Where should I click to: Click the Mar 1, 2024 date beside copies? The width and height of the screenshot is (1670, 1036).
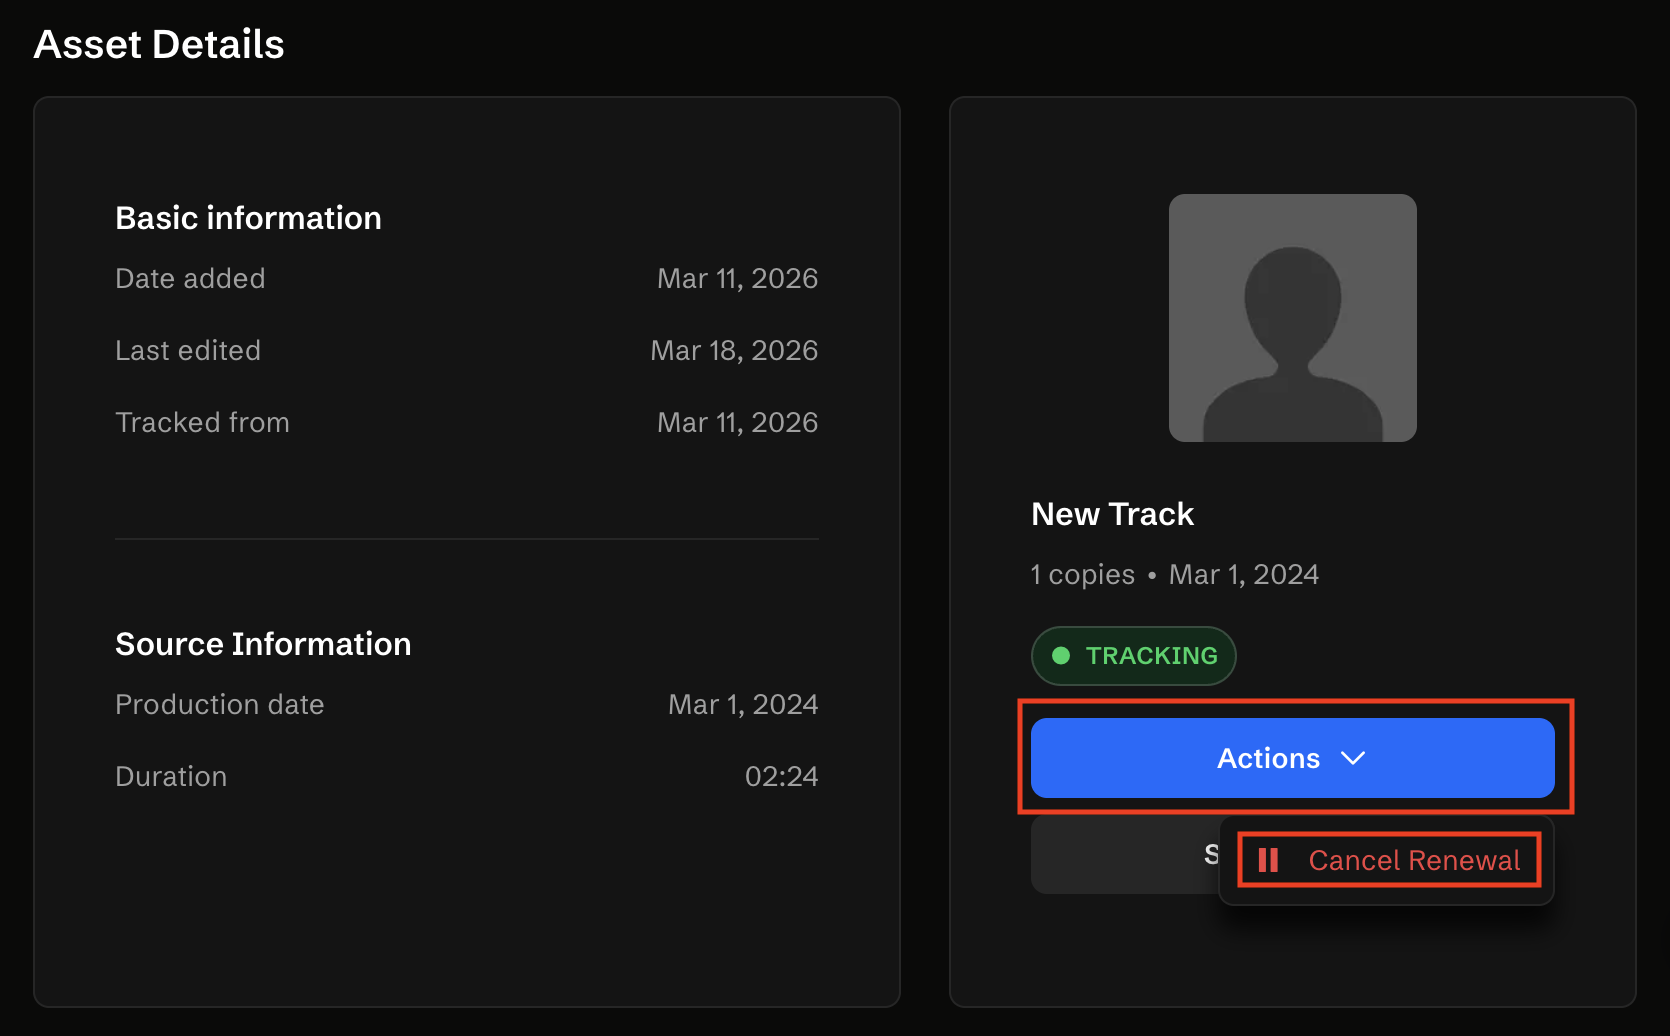point(1243,574)
